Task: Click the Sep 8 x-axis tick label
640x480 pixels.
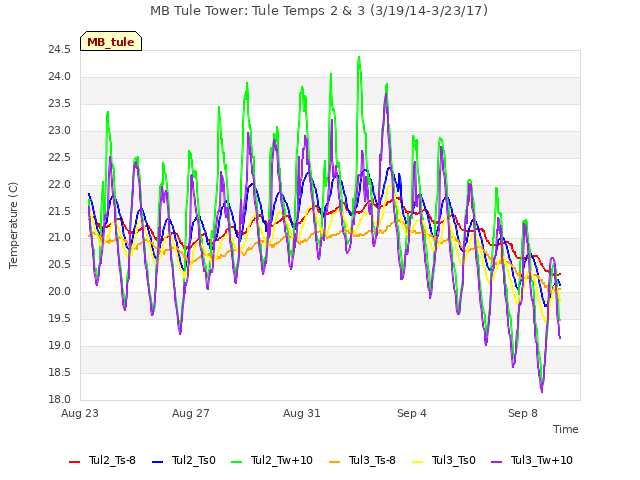Action: point(523,413)
